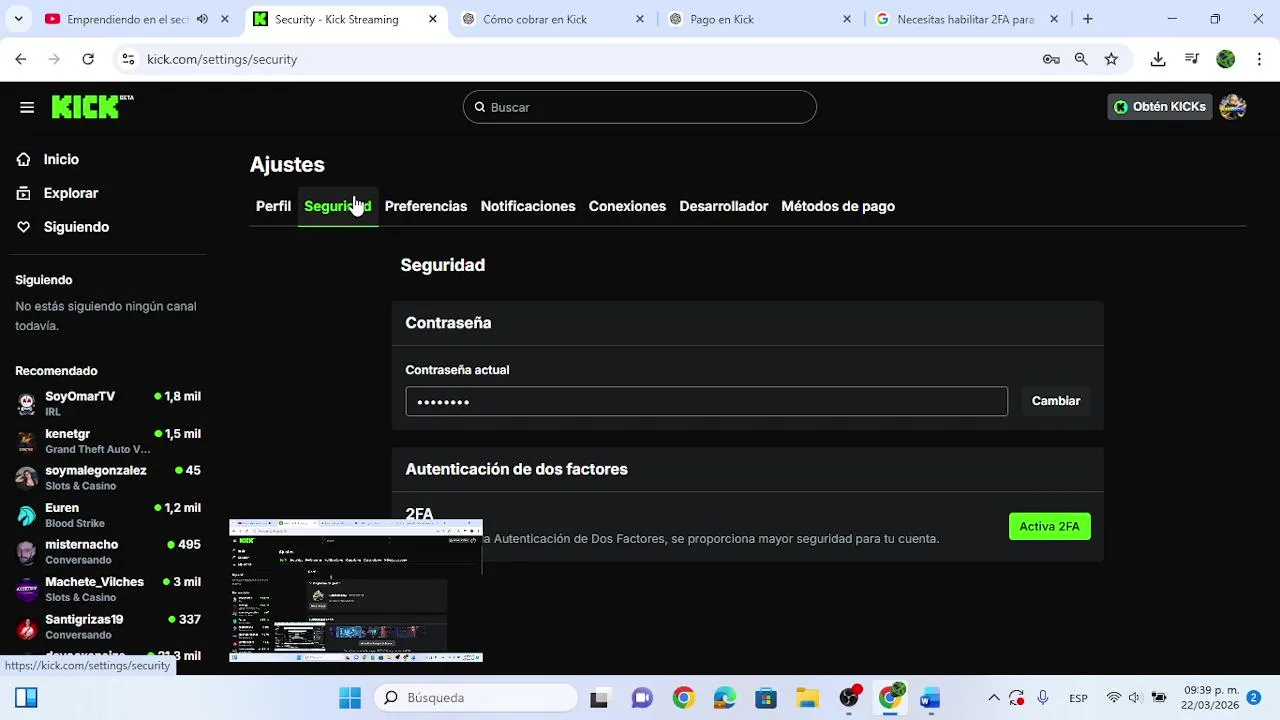Open kenetgr channel avatar
The height and width of the screenshot is (720, 1280).
[x=27, y=441]
